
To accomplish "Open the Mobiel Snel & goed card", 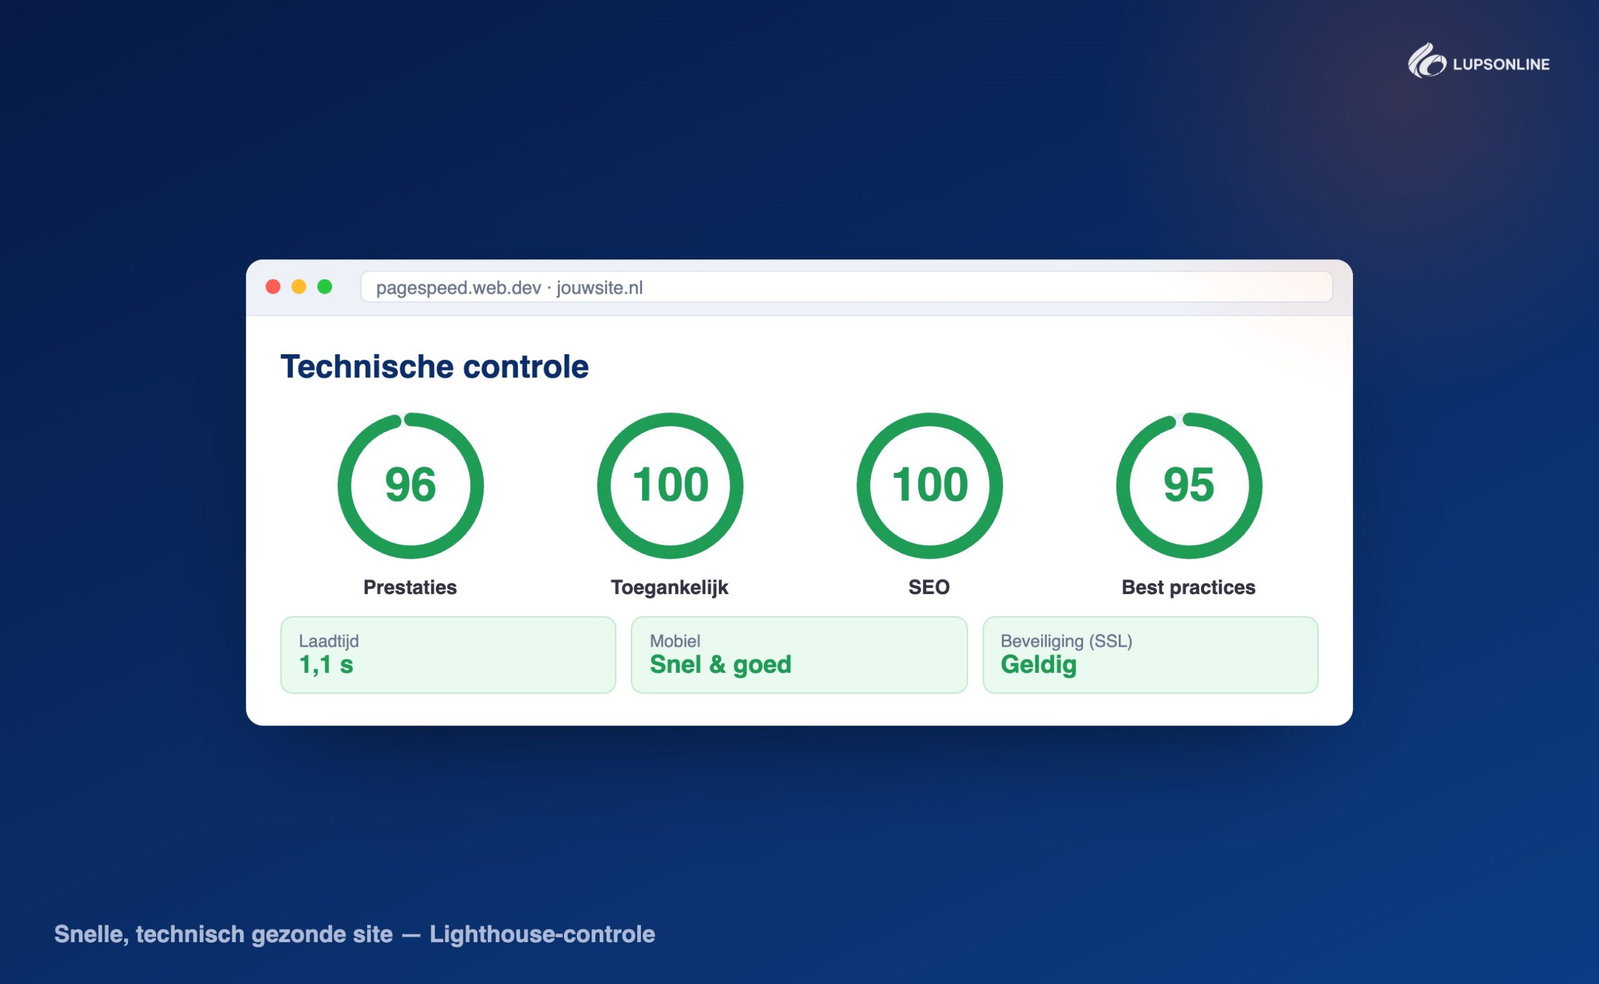I will tap(799, 655).
